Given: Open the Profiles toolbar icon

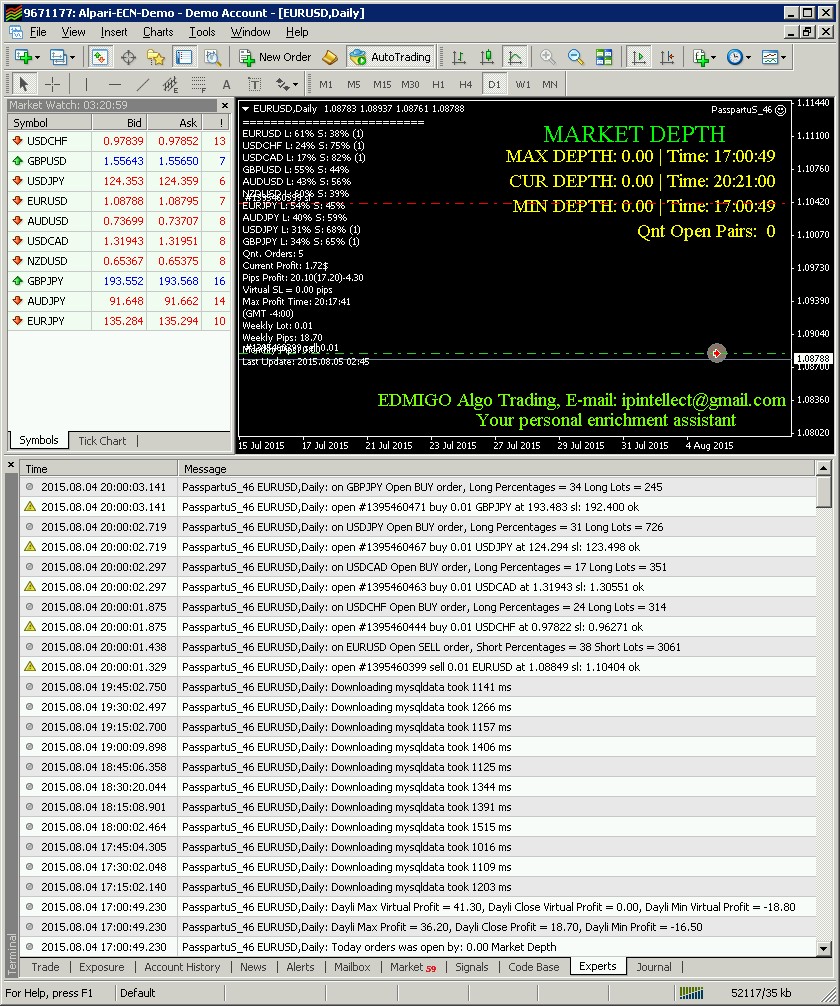Looking at the screenshot, I should click(58, 57).
